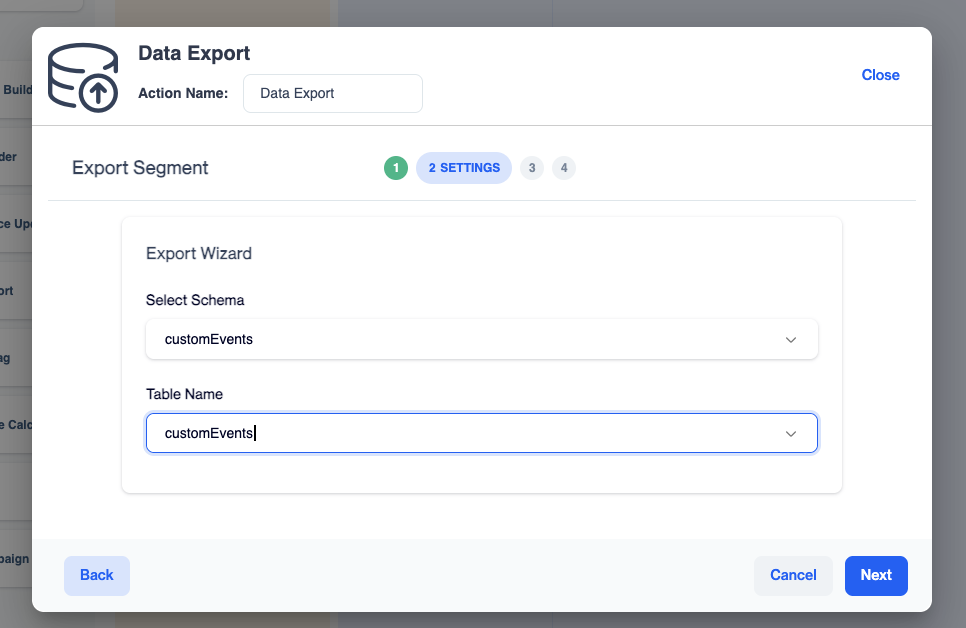Click the Select Schema label
This screenshot has height=628, width=966.
[x=195, y=300]
